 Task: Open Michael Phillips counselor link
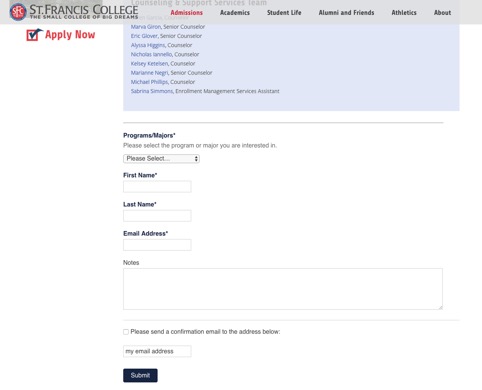(x=149, y=82)
